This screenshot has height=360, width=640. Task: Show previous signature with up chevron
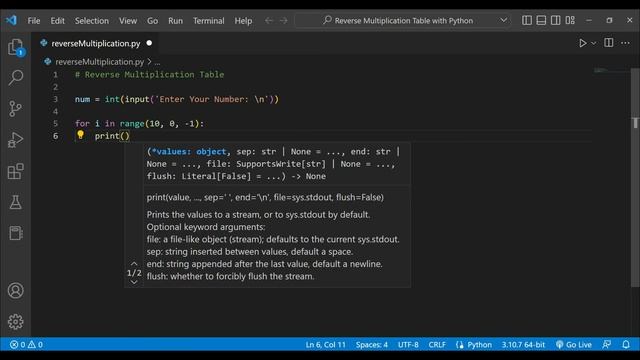pyautogui.click(x=134, y=264)
